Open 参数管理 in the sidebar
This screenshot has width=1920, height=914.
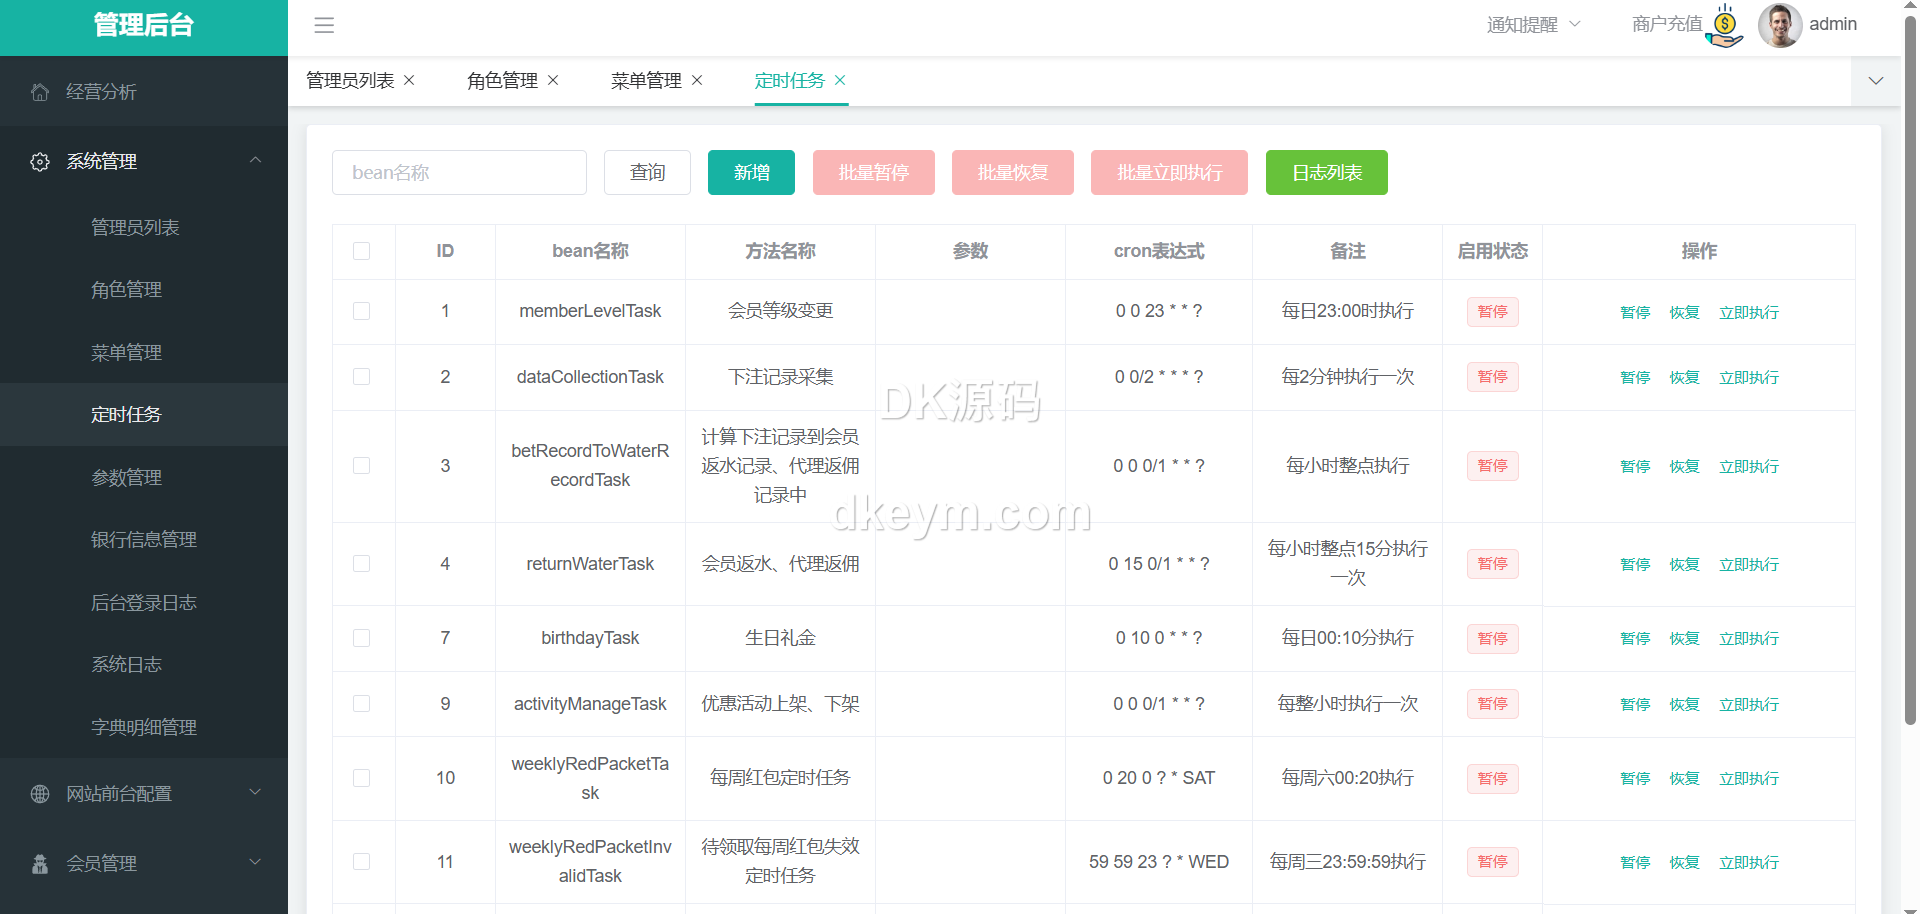tap(126, 478)
